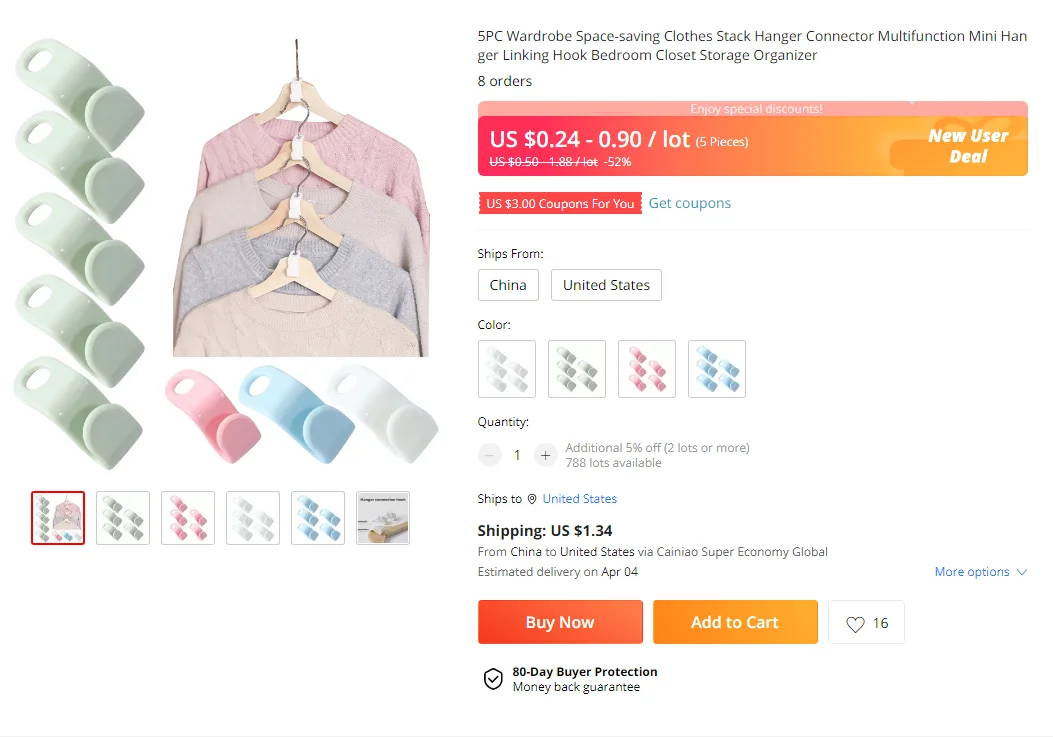Choose the green color swatch

pos(577,369)
